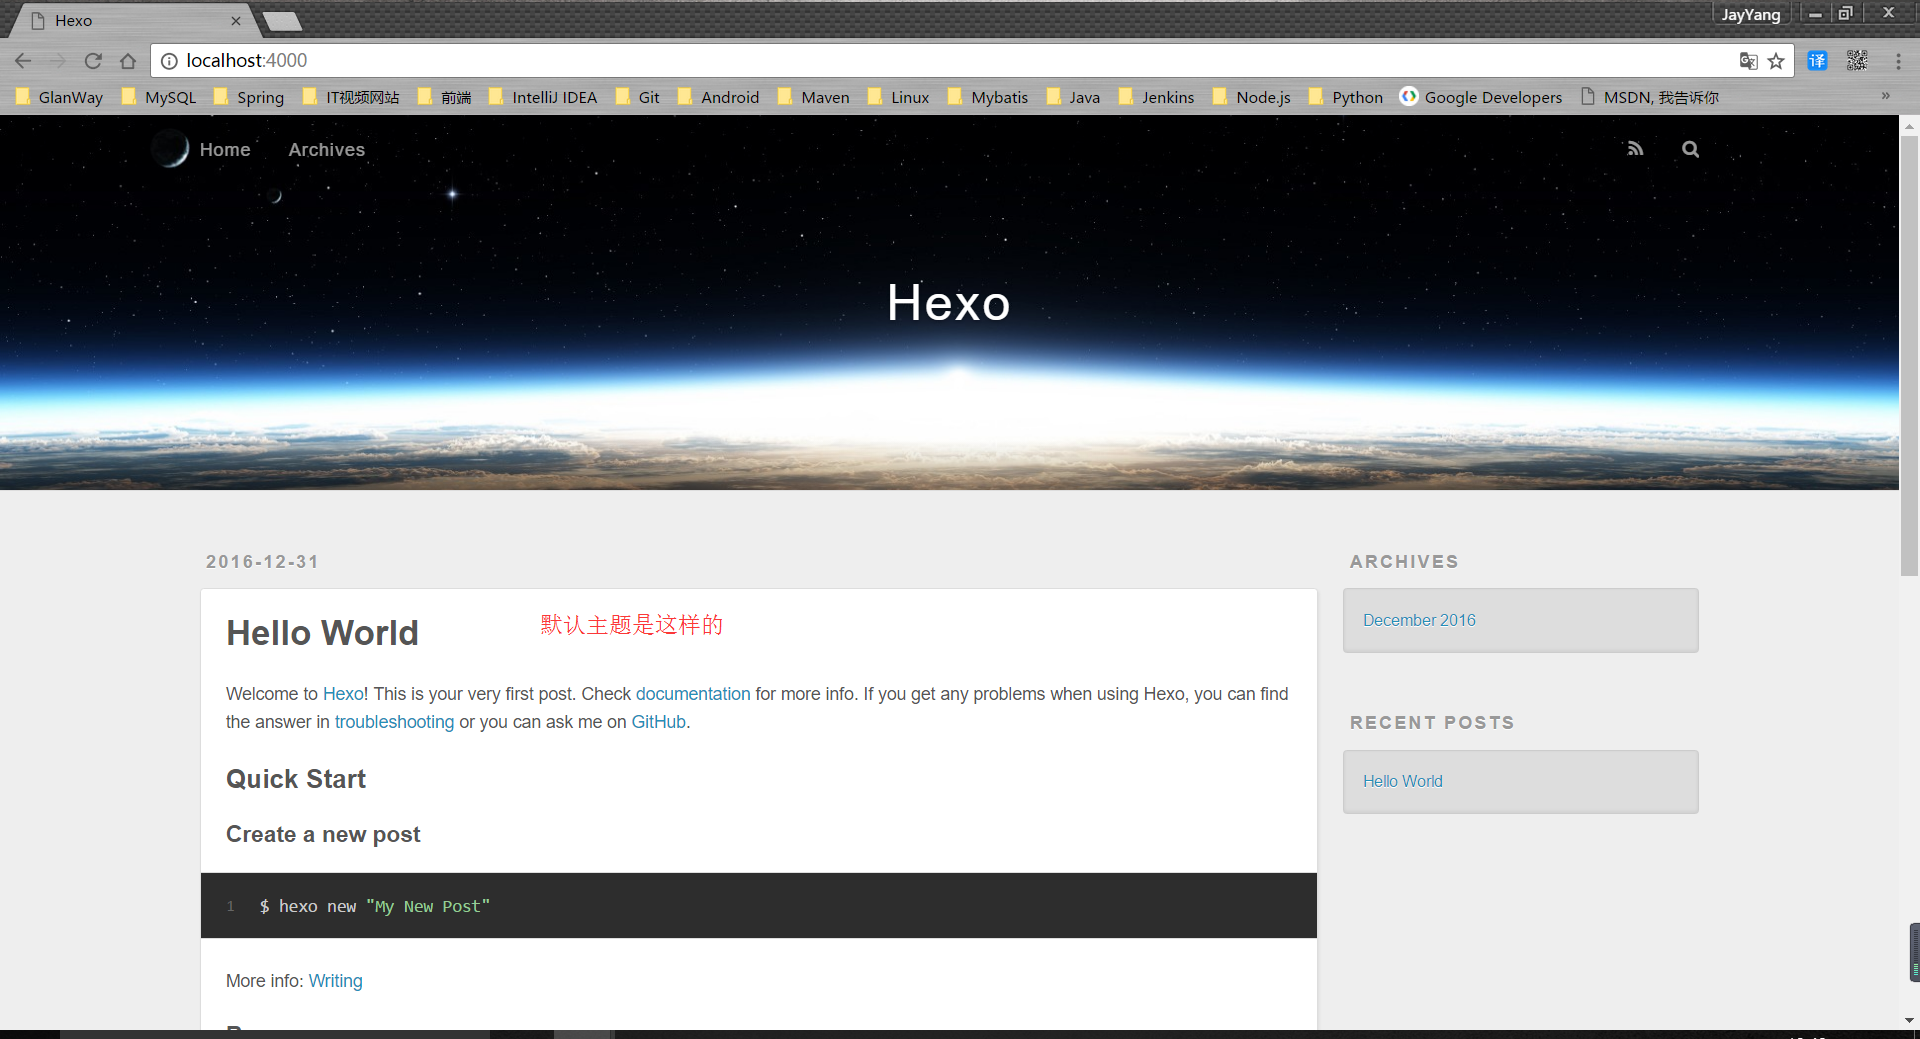Image resolution: width=1920 pixels, height=1039 pixels.
Task: Open Android bookmark folder
Action: 718,97
